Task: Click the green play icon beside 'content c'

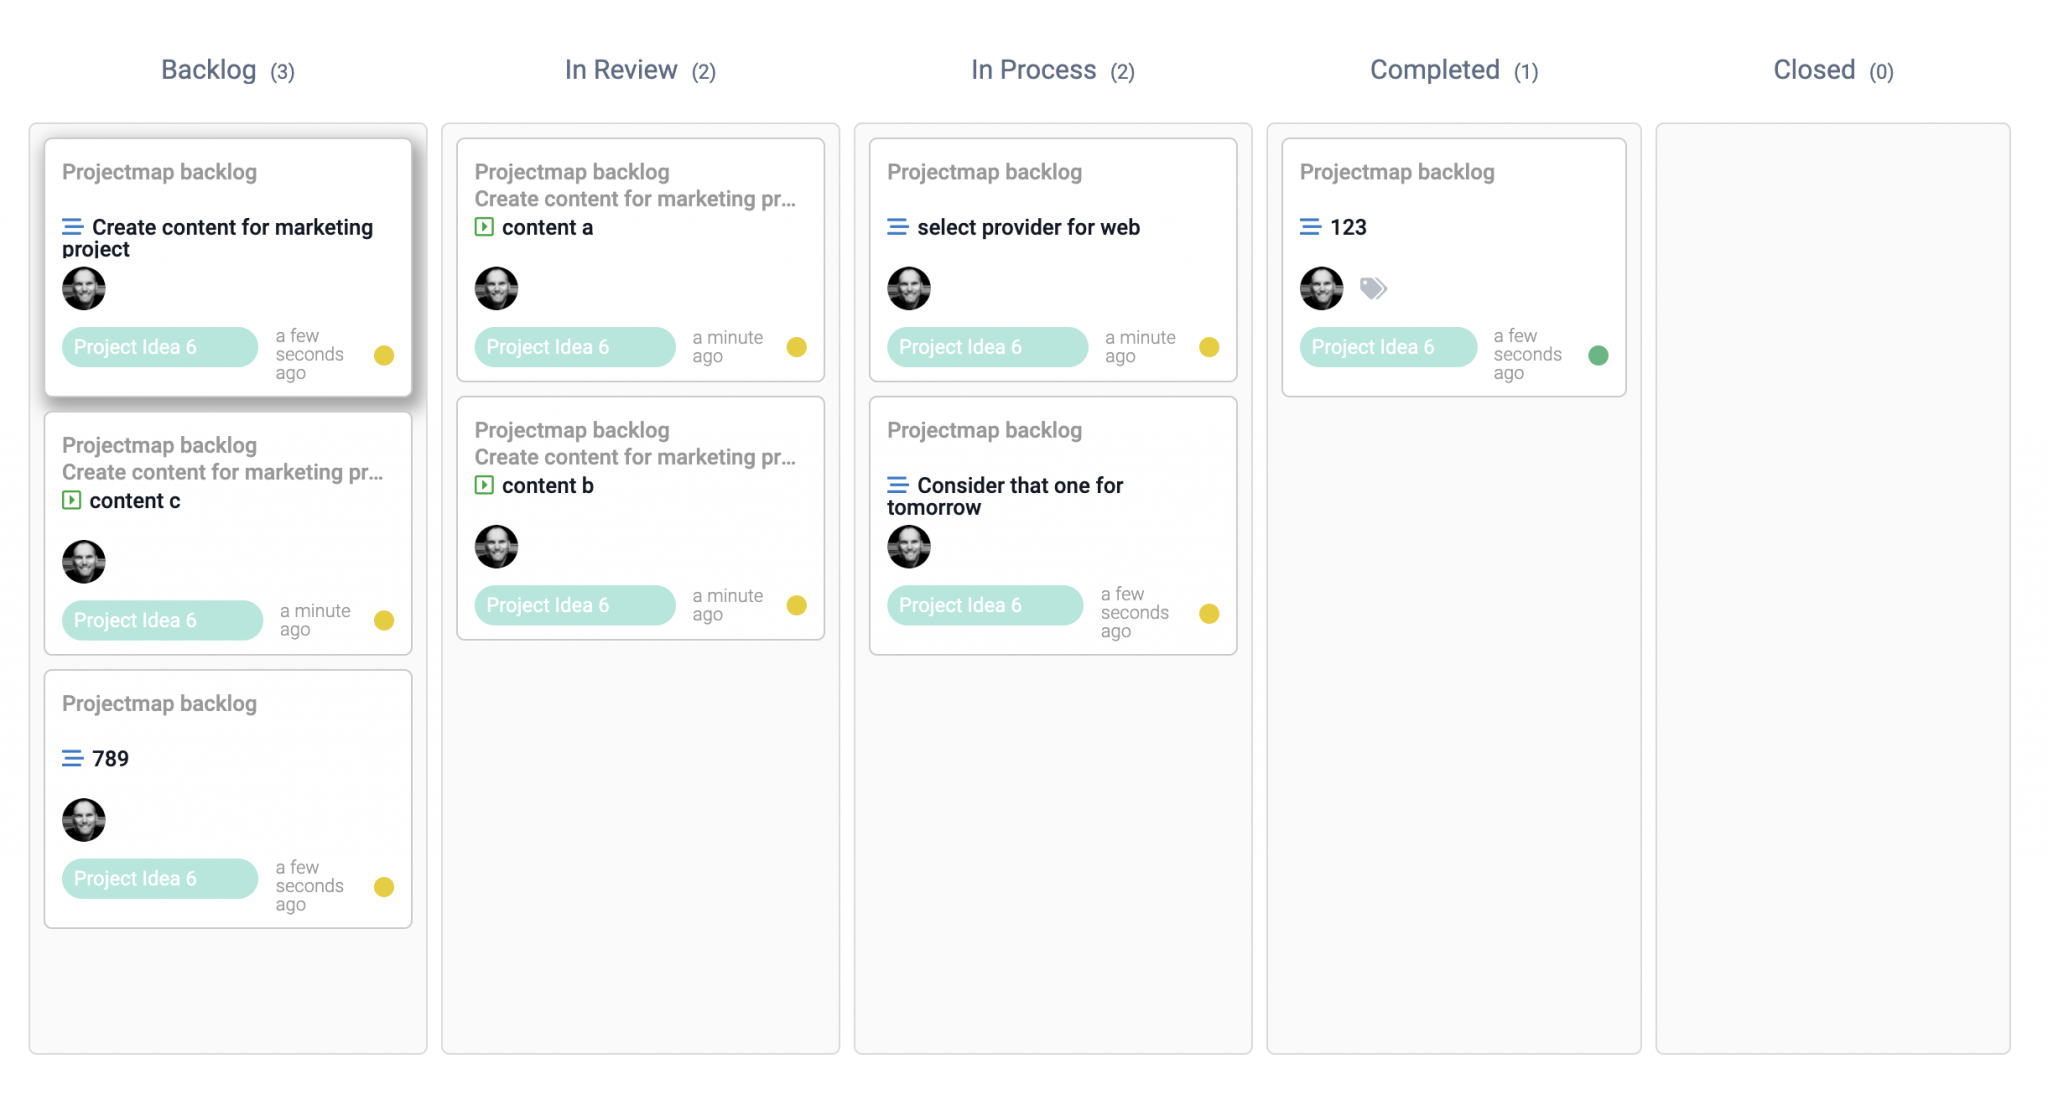Action: tap(72, 500)
